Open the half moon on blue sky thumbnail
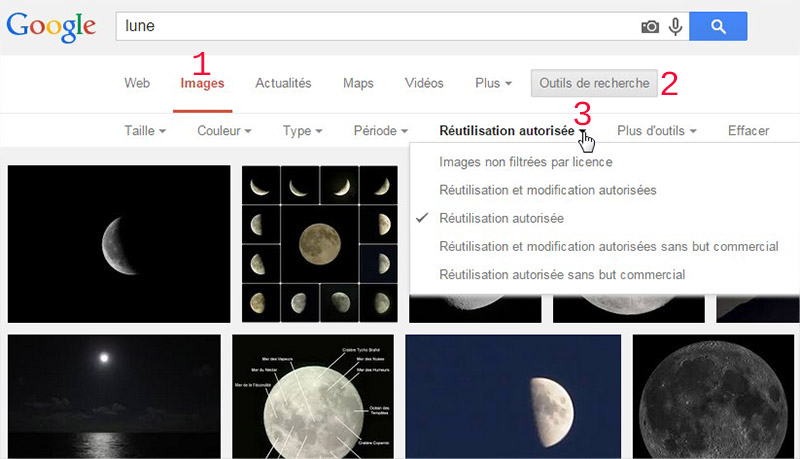The image size is (800, 459). coord(513,396)
